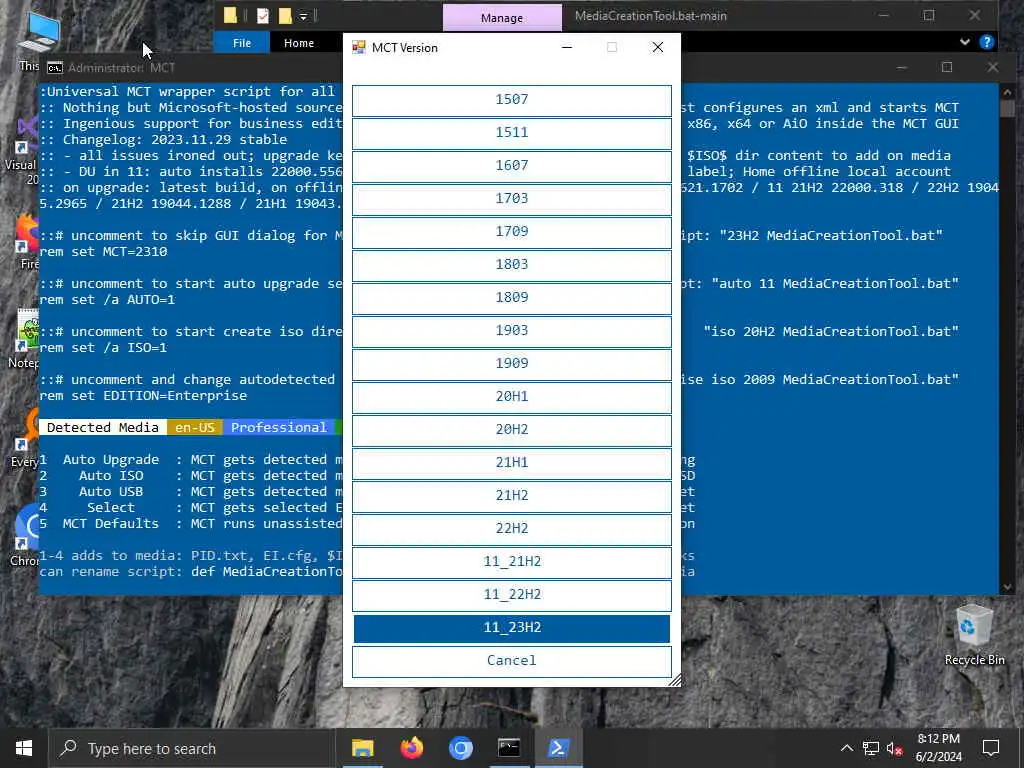Choose the 11_21H2 version
1024x768 pixels.
pos(511,562)
